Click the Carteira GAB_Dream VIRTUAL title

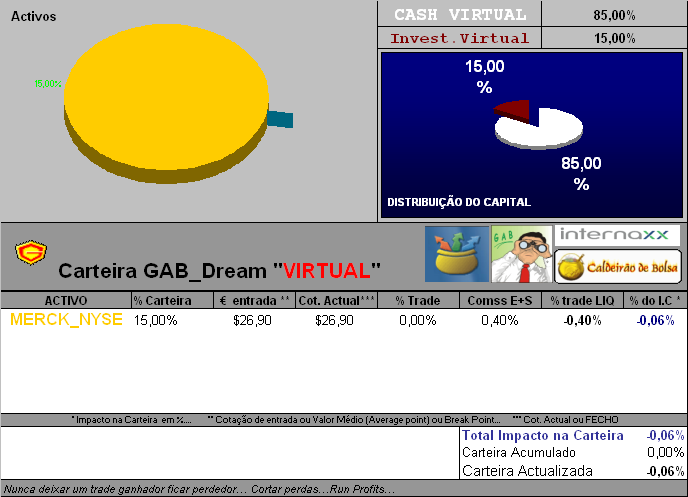(219, 271)
